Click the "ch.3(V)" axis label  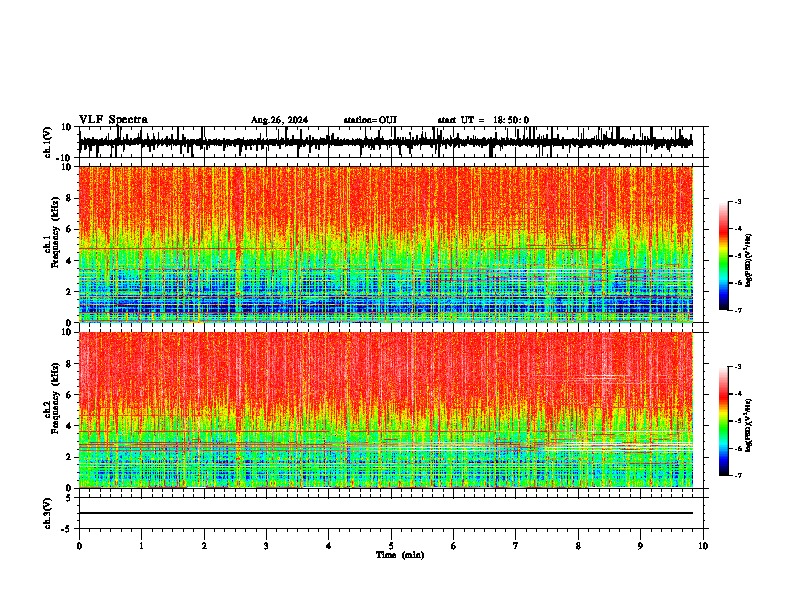48,513
